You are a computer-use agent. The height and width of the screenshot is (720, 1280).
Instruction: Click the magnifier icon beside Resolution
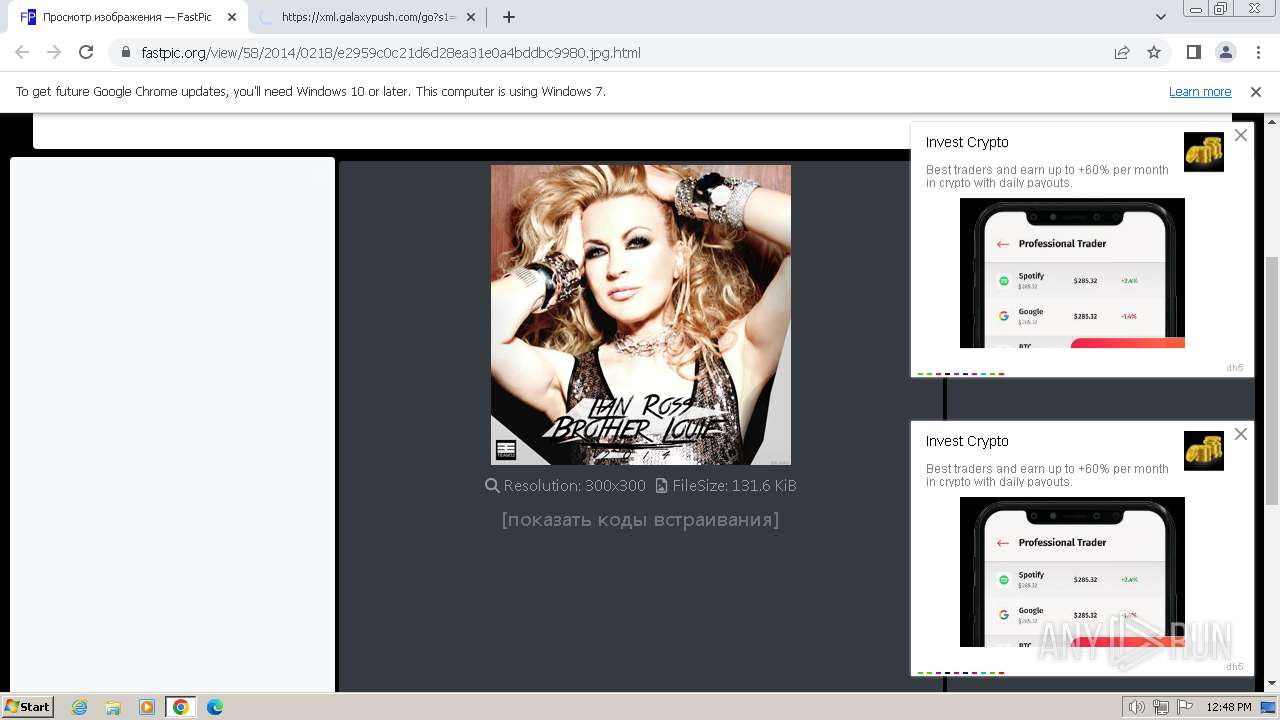click(x=492, y=486)
